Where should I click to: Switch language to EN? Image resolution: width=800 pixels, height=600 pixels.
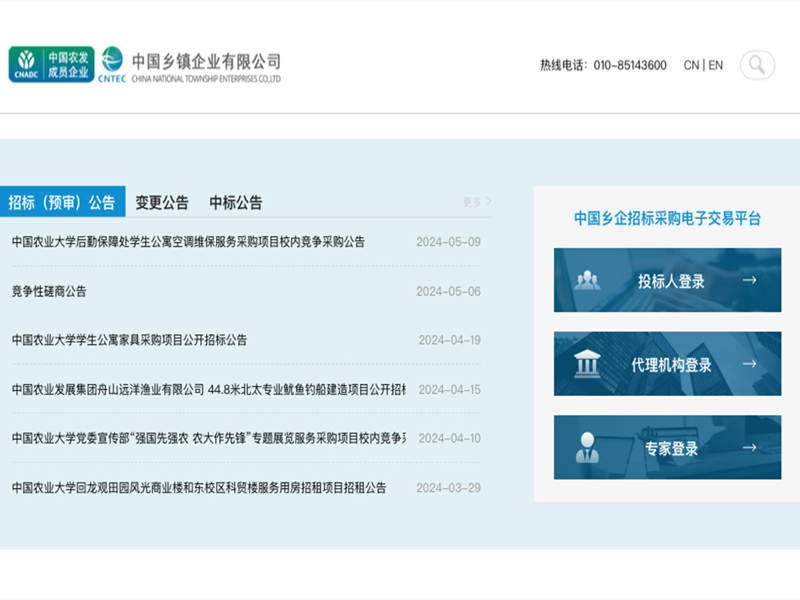click(716, 65)
